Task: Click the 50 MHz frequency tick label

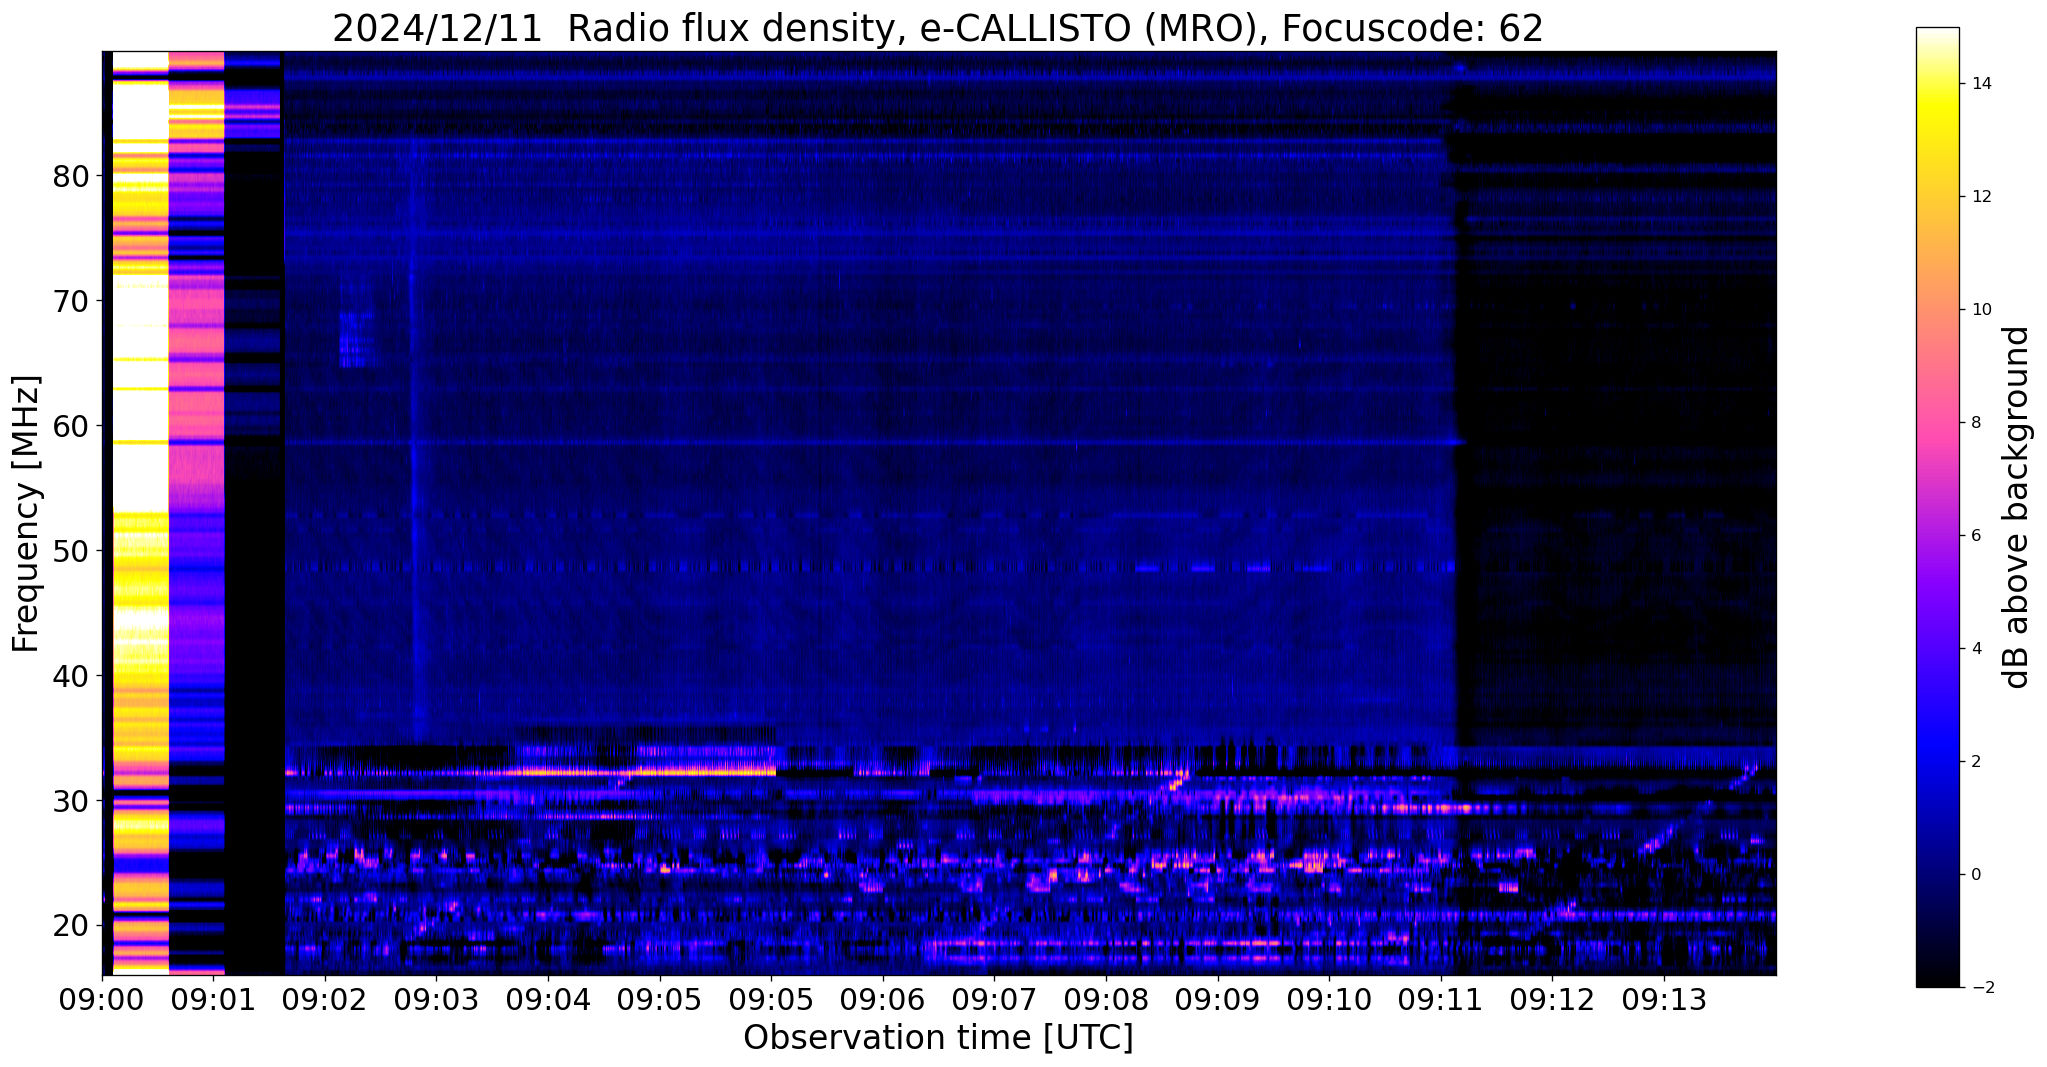Action: pyautogui.click(x=70, y=551)
